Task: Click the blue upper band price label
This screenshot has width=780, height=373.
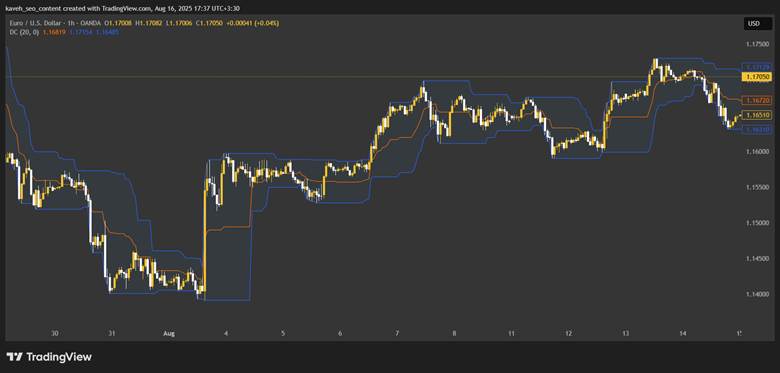Action: coord(756,66)
